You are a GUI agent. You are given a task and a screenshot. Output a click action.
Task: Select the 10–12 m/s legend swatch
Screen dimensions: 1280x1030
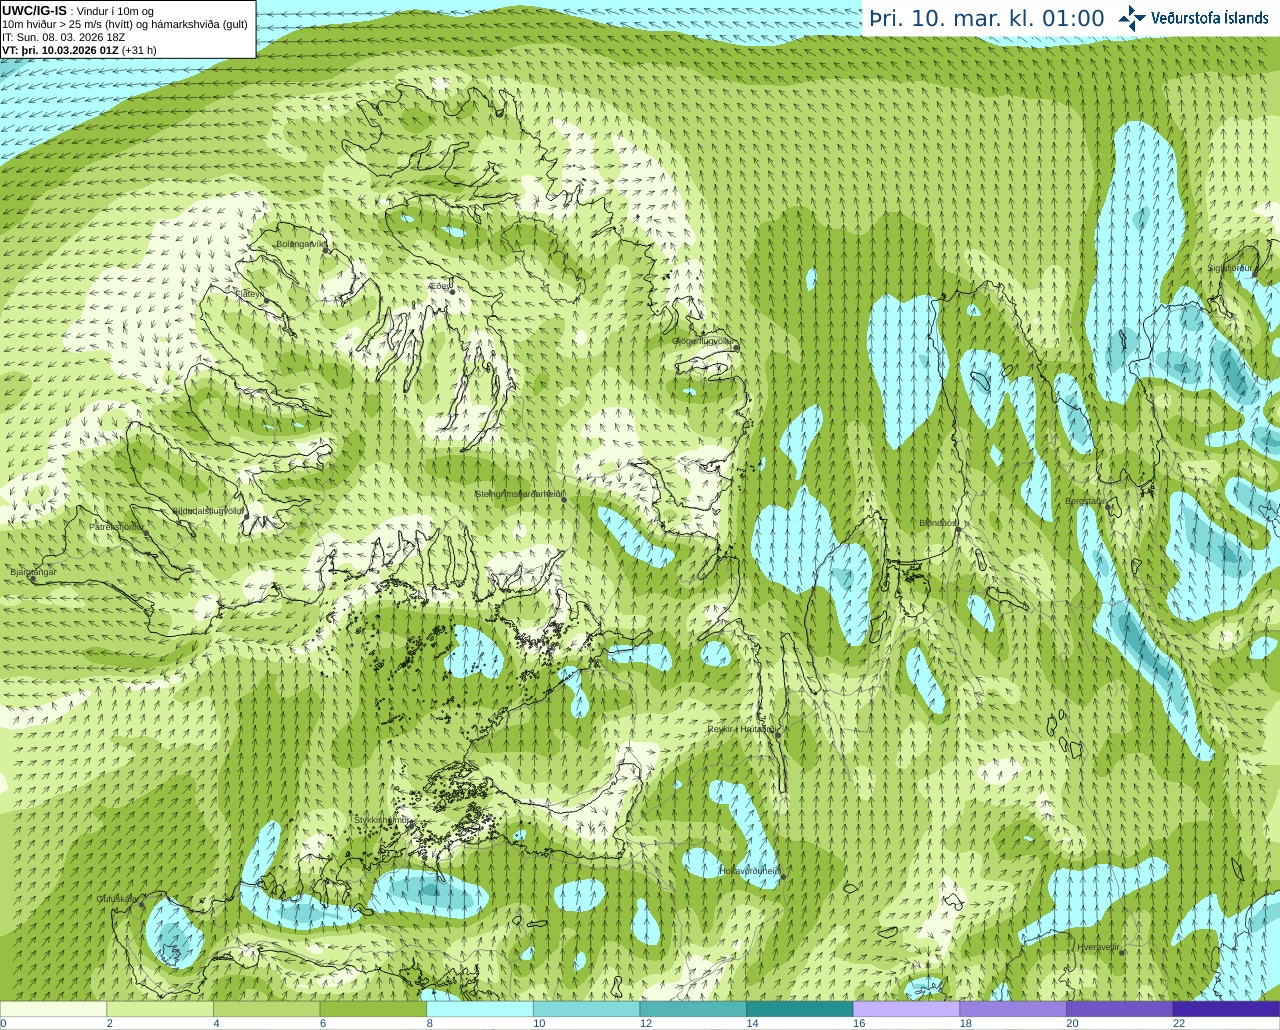tap(586, 1008)
